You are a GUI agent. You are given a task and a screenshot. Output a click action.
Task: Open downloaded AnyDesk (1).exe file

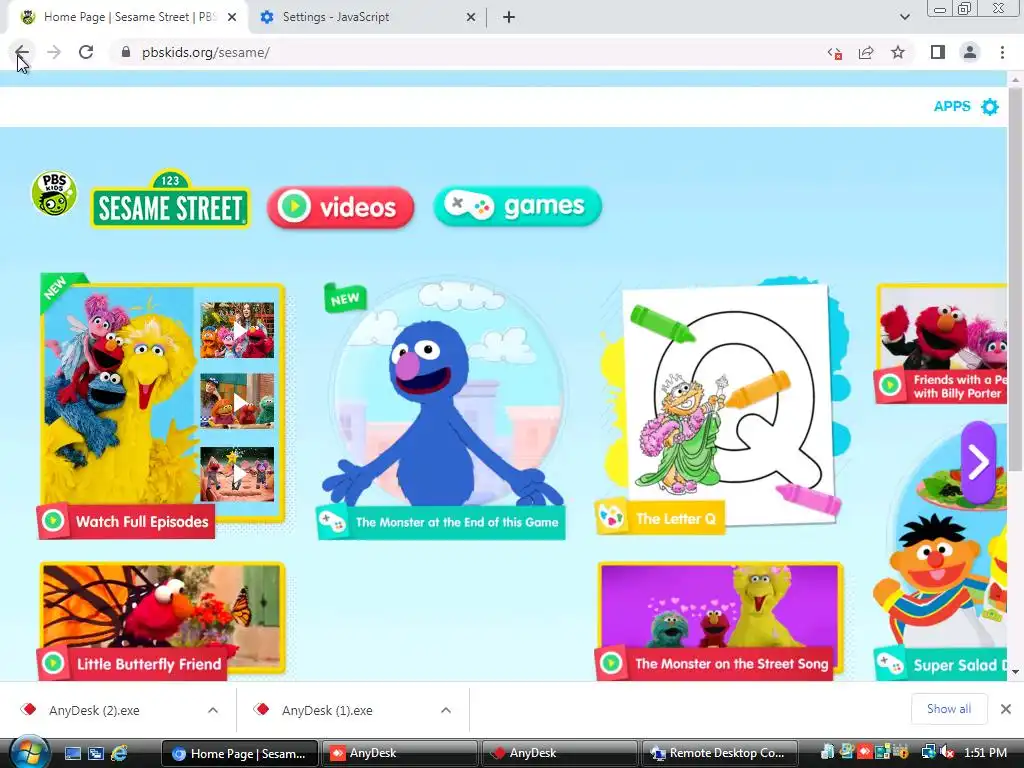[x=327, y=710]
